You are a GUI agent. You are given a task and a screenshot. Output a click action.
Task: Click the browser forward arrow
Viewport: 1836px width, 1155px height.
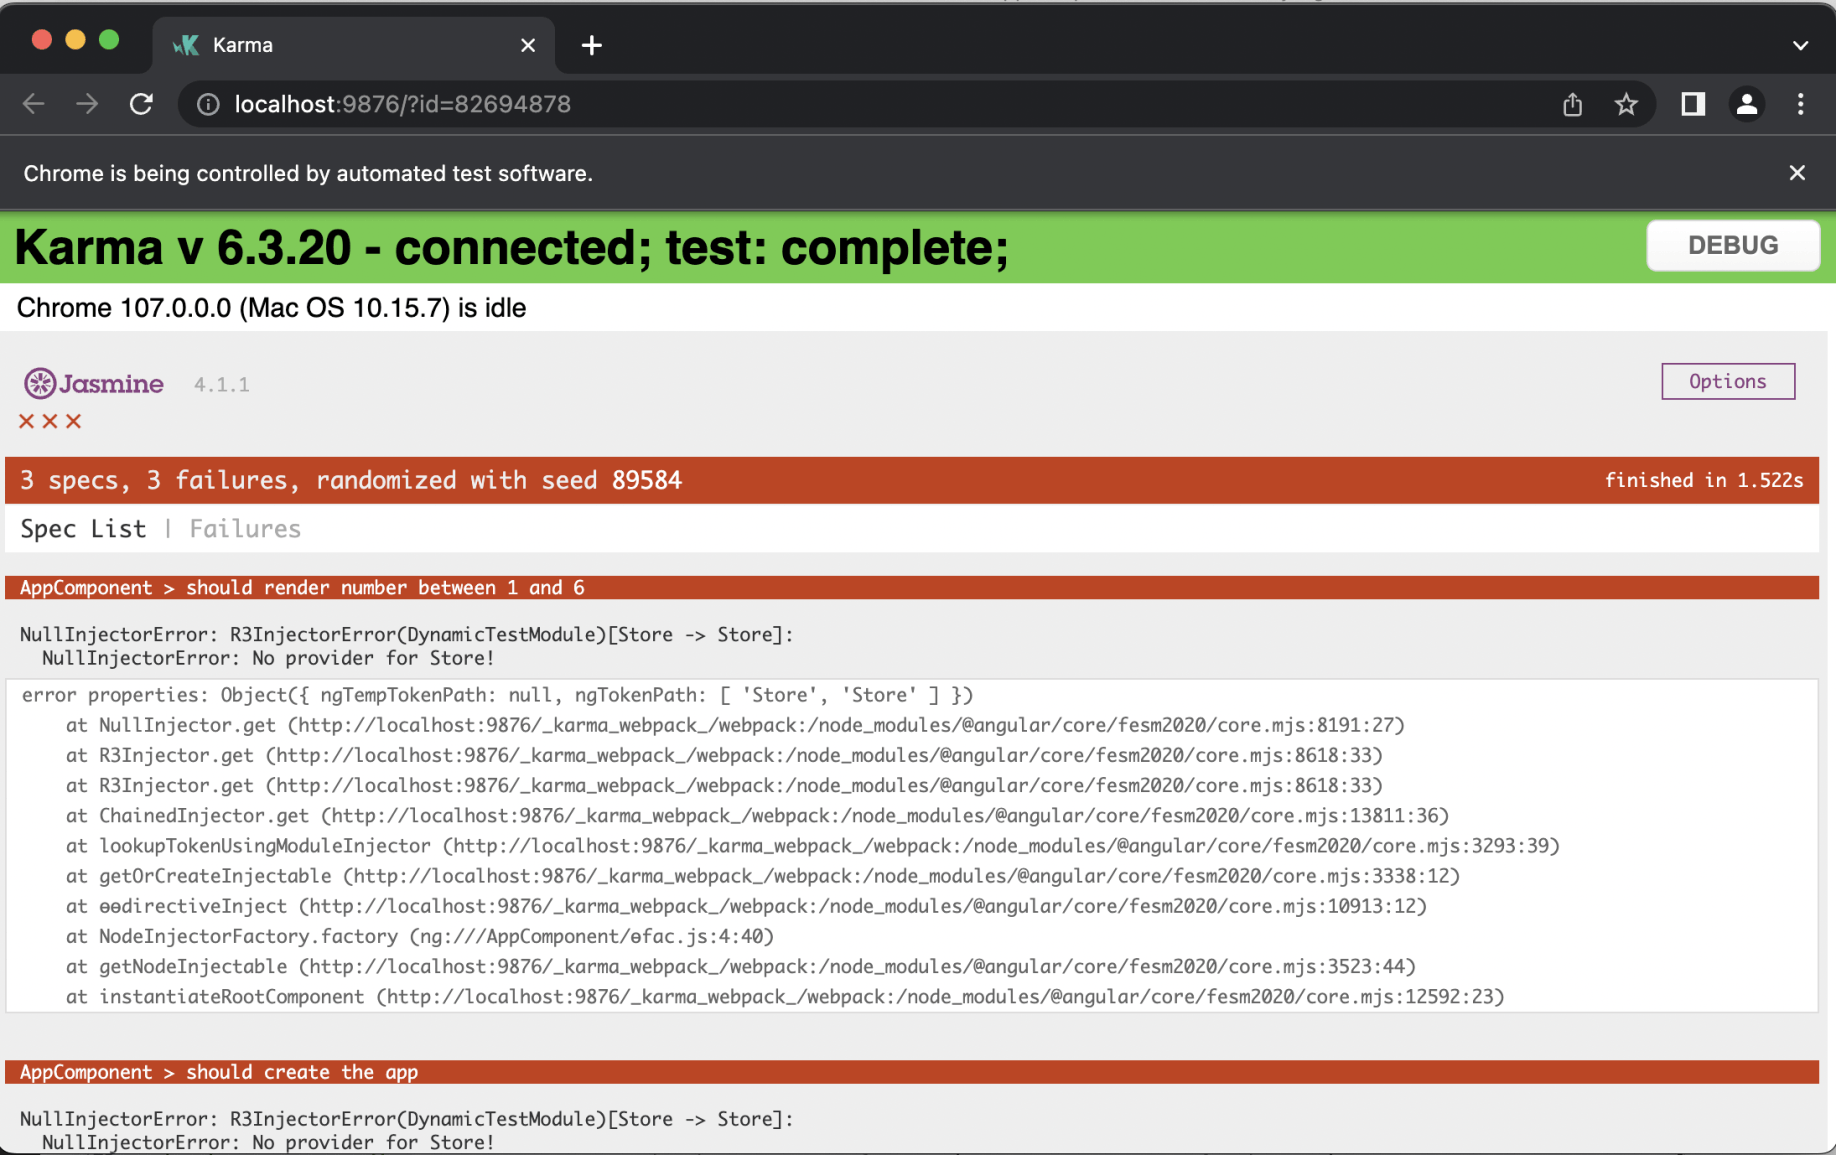(x=88, y=104)
